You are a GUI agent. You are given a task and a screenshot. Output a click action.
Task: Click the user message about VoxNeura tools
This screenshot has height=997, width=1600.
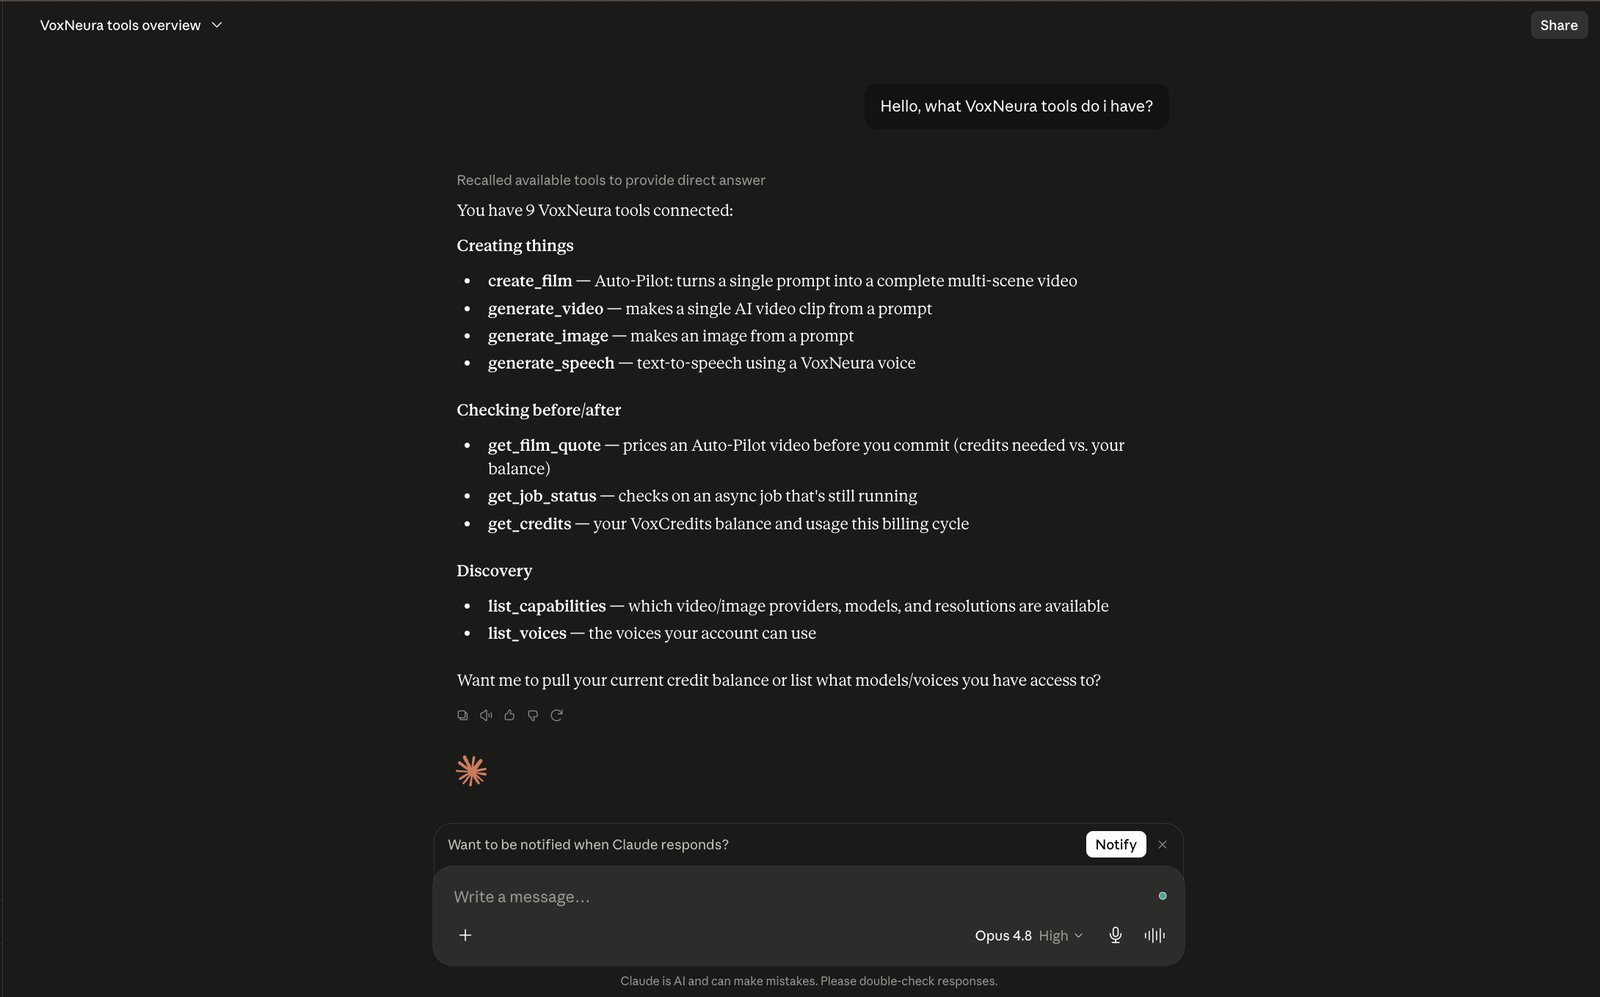1016,106
